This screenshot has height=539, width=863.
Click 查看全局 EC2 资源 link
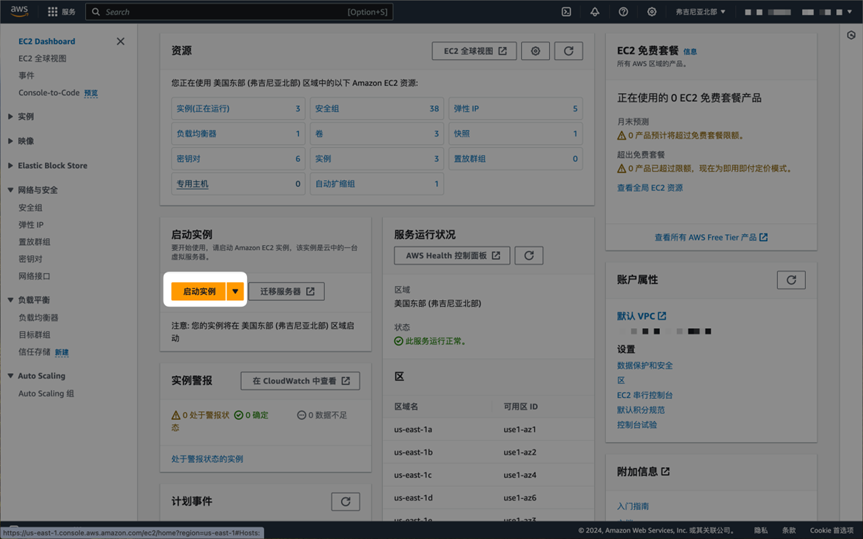[x=649, y=188]
